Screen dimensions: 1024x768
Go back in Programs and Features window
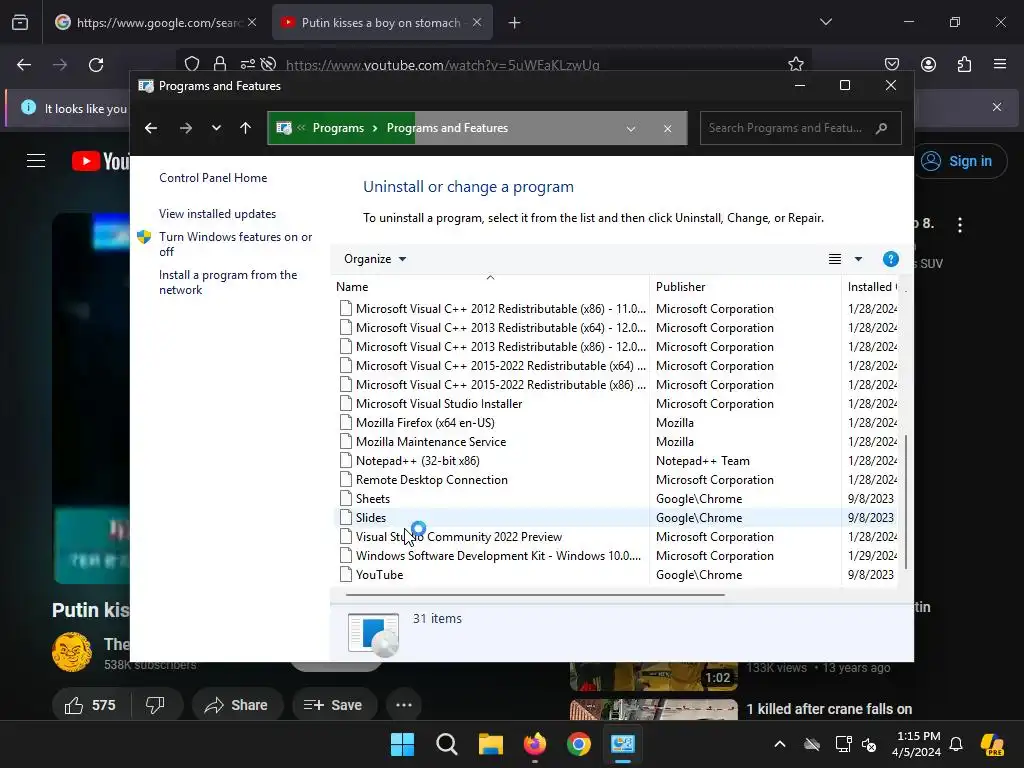pos(151,128)
